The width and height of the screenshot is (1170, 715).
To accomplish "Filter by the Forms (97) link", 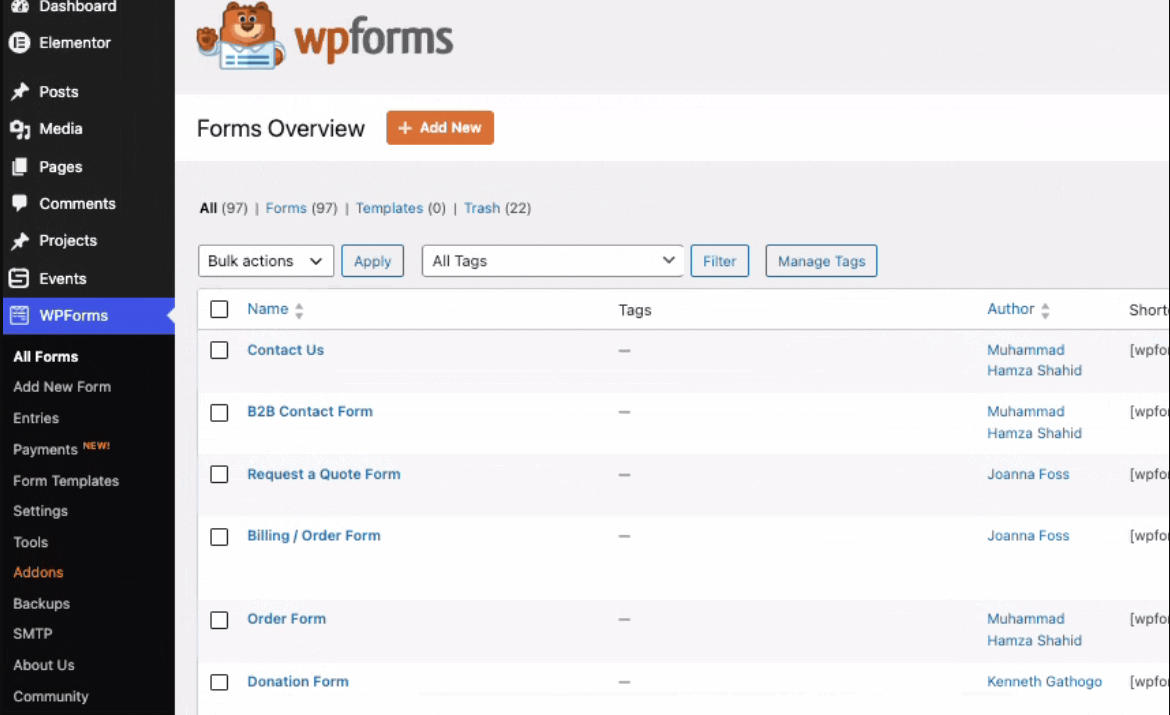I will [x=301, y=208].
